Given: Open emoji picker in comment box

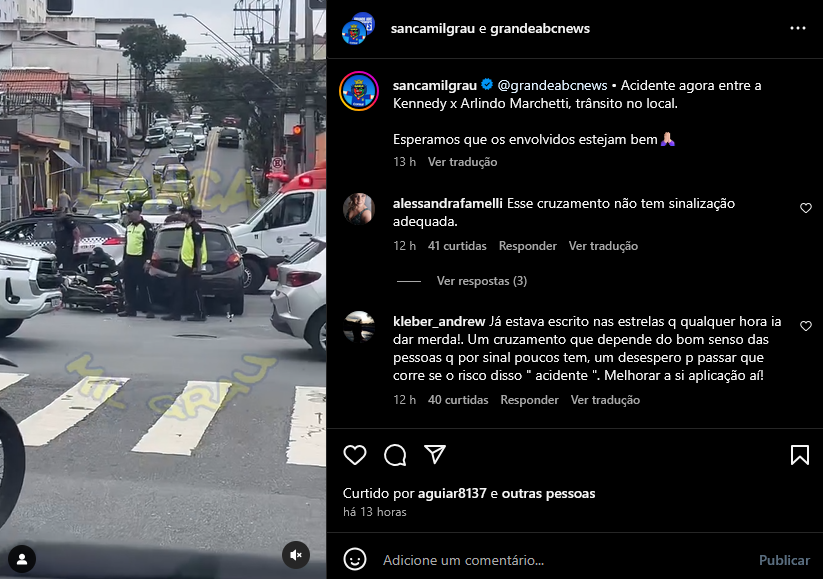Looking at the screenshot, I should pos(355,560).
